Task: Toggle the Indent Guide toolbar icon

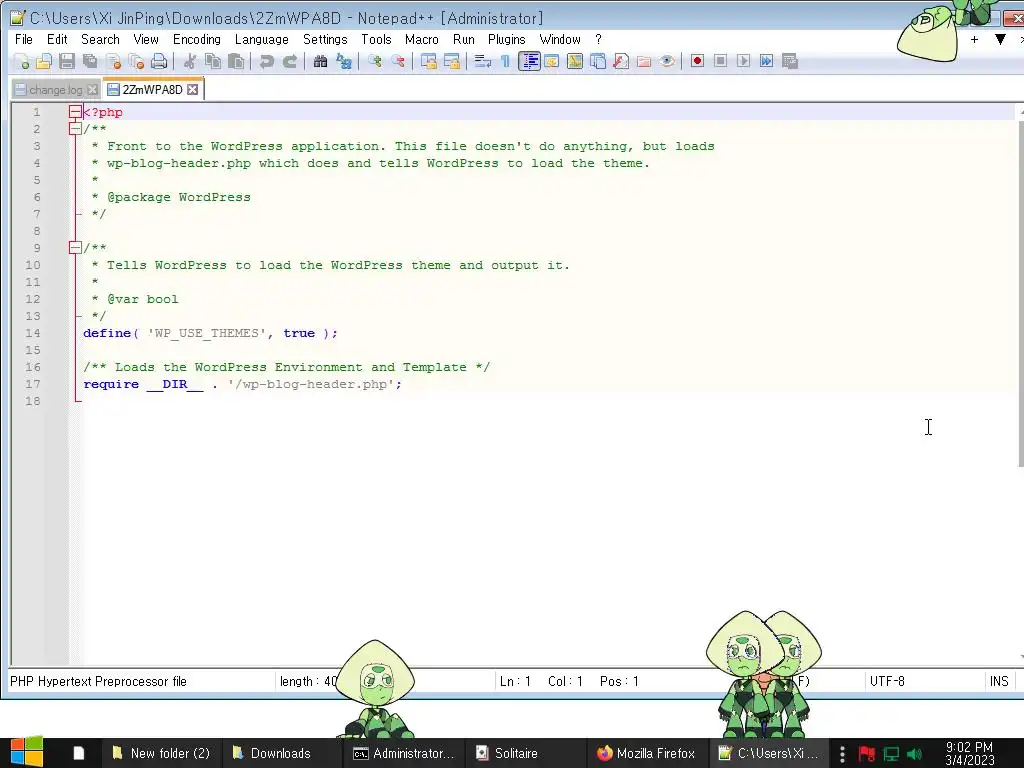Action: point(530,61)
